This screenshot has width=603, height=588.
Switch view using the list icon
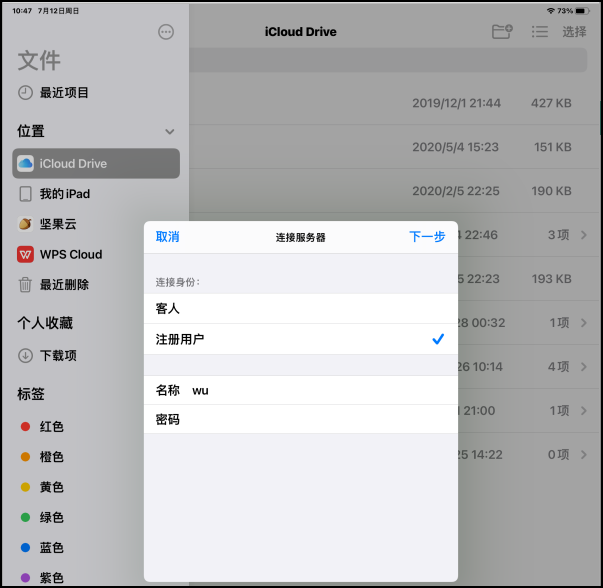pyautogui.click(x=540, y=32)
